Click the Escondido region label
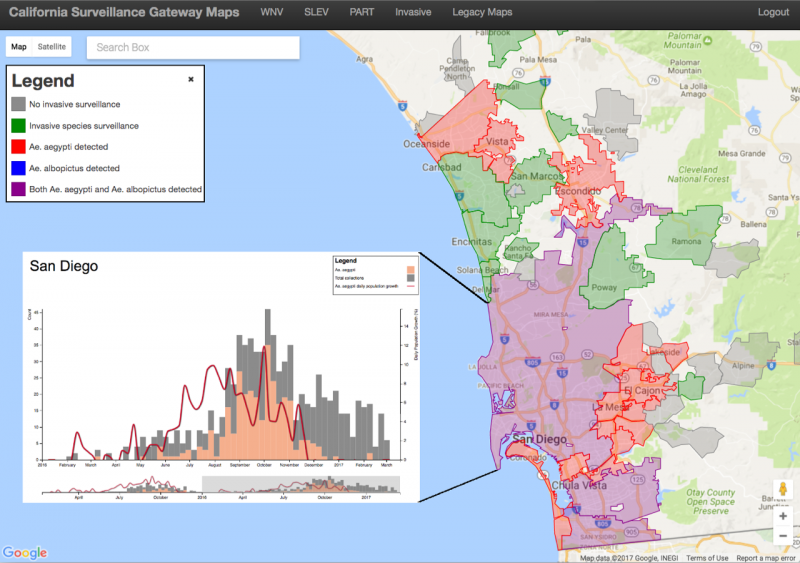The height and width of the screenshot is (563, 800). [578, 191]
